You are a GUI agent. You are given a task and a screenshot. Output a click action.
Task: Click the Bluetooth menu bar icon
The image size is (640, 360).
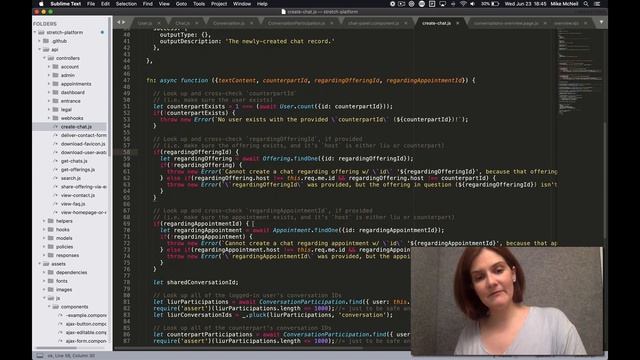(453, 4)
